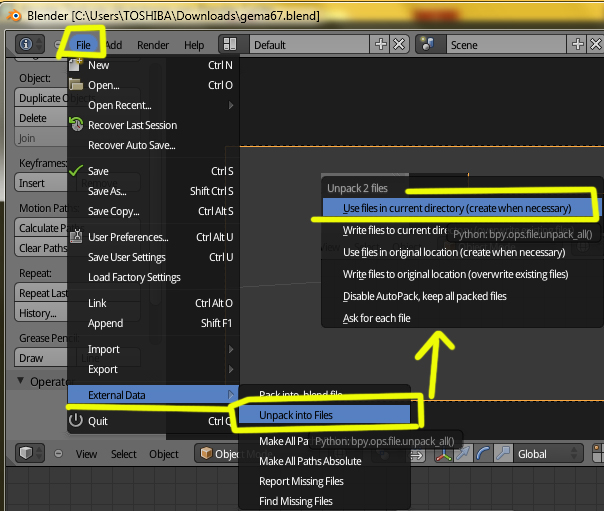Image resolution: width=604 pixels, height=511 pixels.
Task: Expand External Data submenu
Action: (x=153, y=395)
